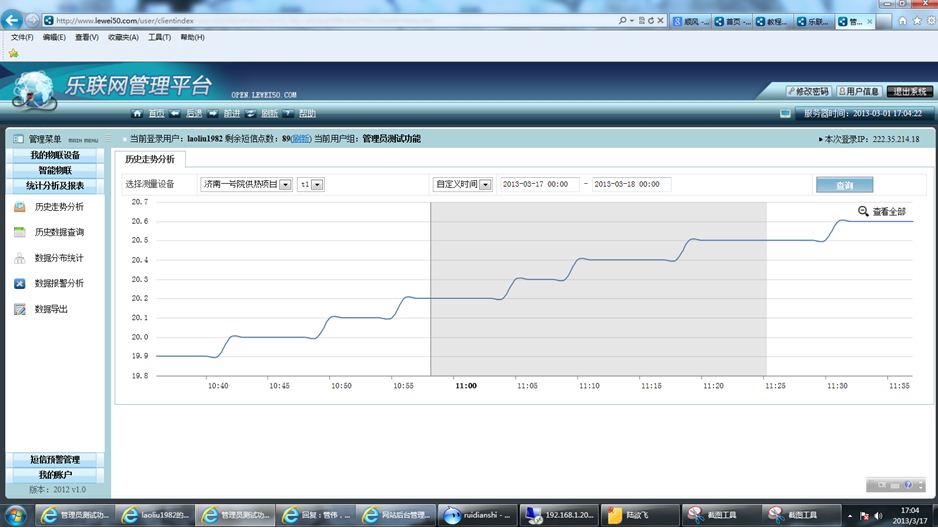This screenshot has width=938, height=528.
Task: Click the 退出系统 logout button
Action: coord(910,91)
